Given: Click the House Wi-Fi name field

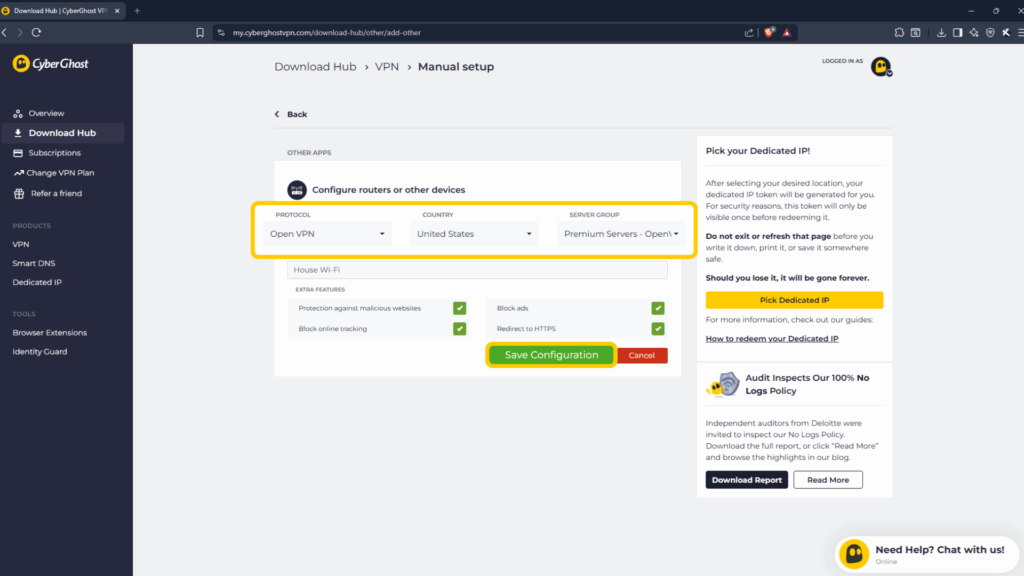Looking at the screenshot, I should [x=477, y=270].
